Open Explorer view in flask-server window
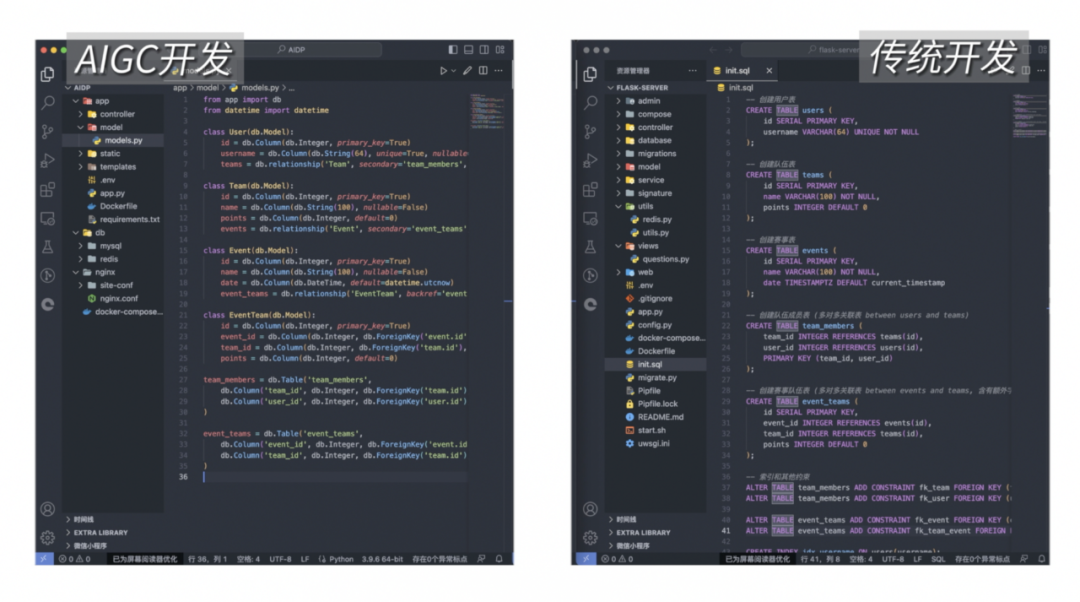 (590, 74)
